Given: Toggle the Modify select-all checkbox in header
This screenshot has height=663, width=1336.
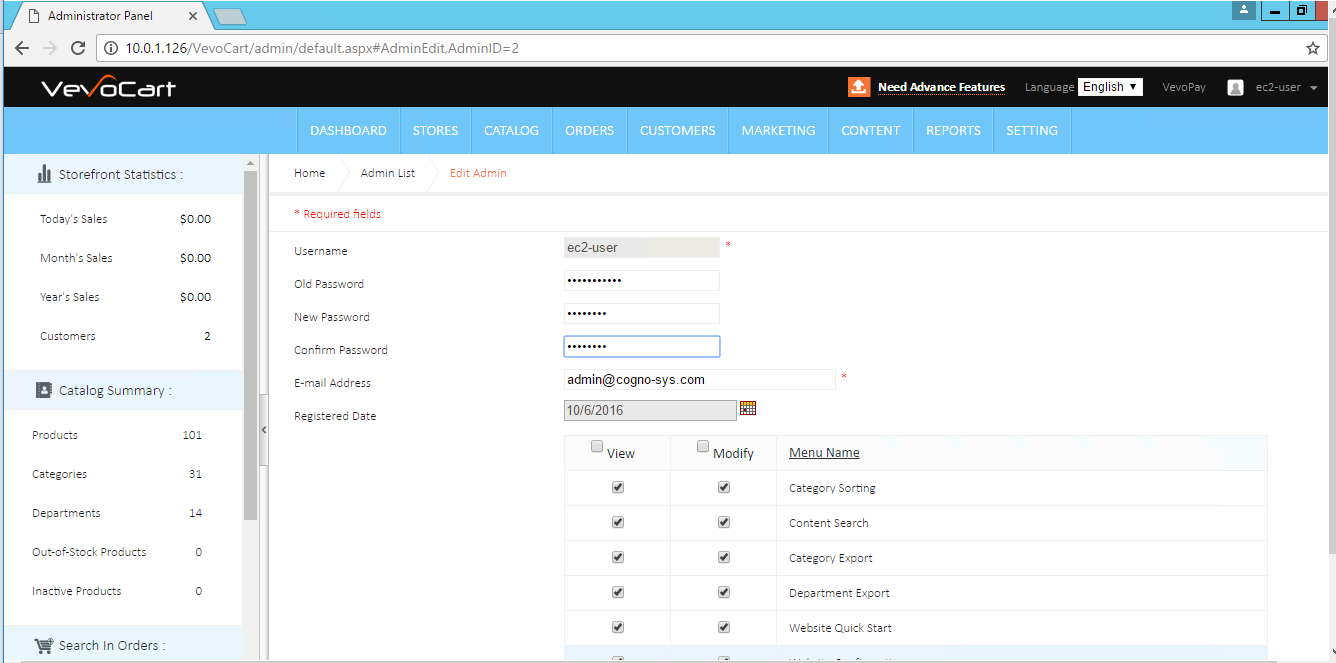Looking at the screenshot, I should point(703,446).
